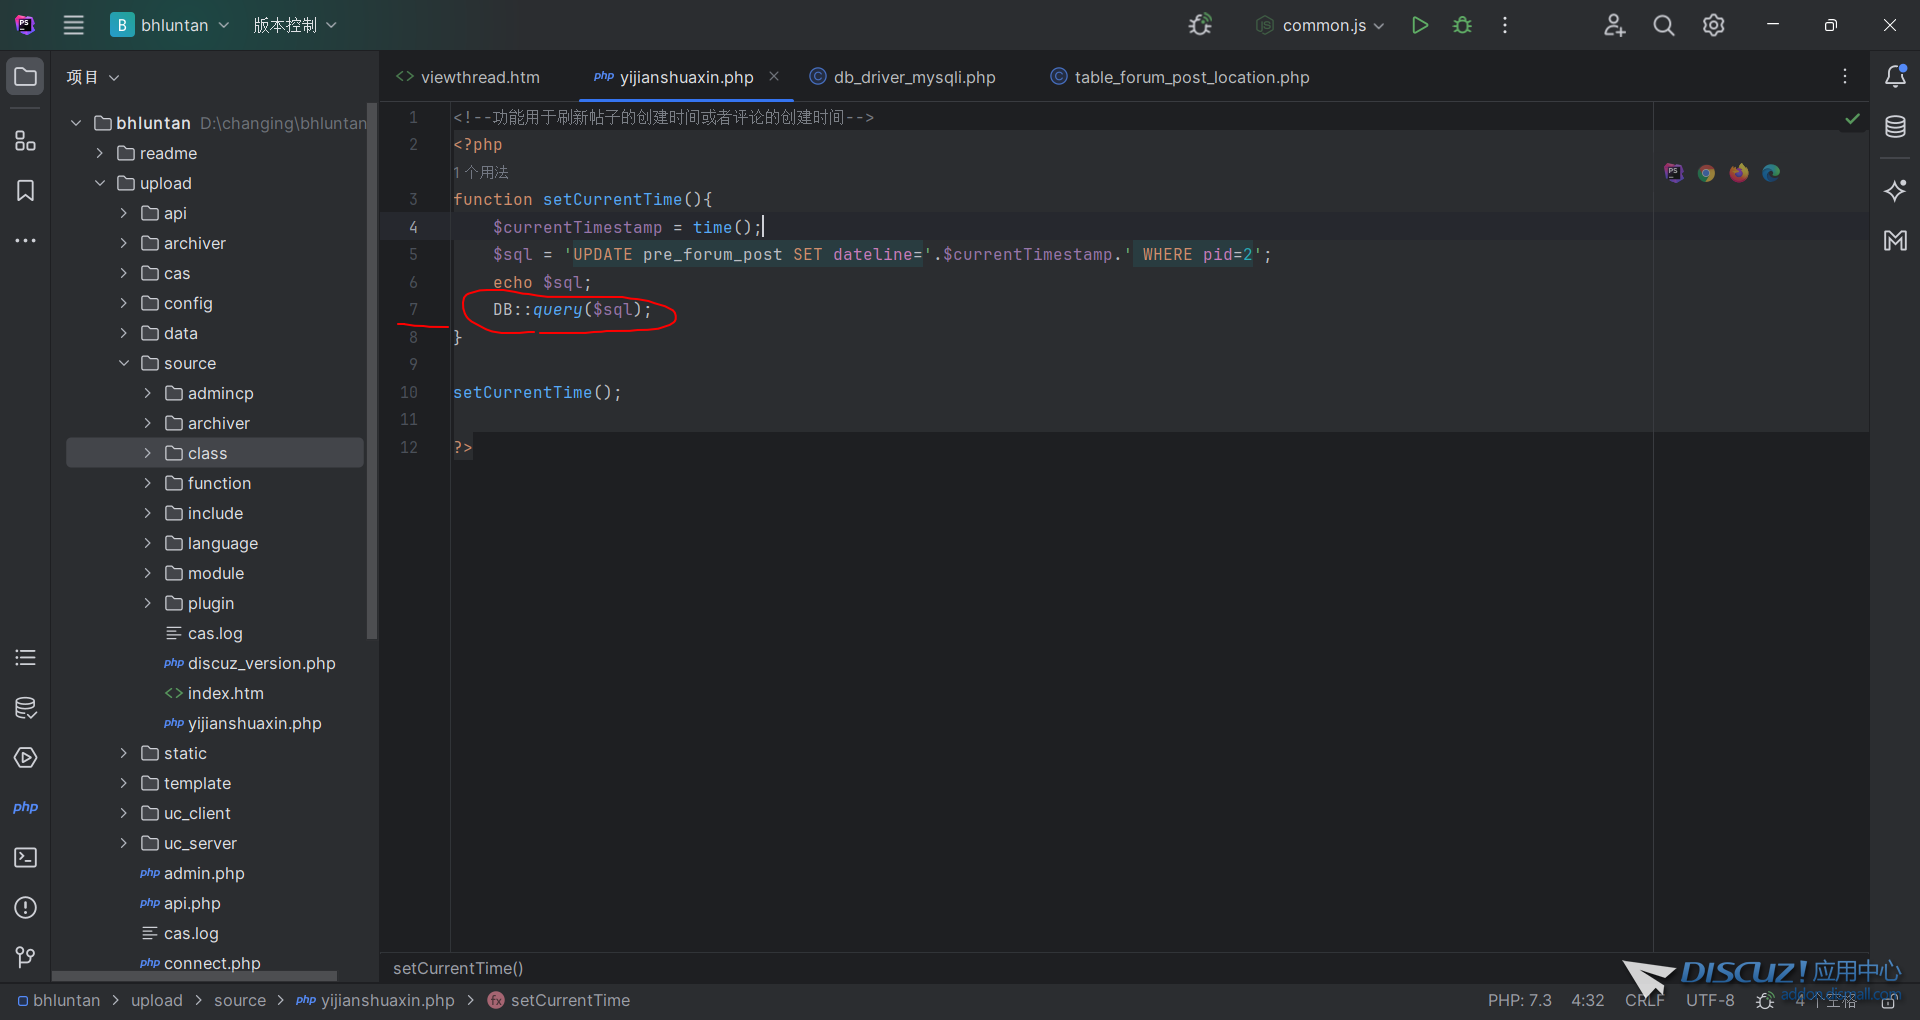The image size is (1920, 1020).
Task: Expand the class folder in tree
Action: point(148,453)
